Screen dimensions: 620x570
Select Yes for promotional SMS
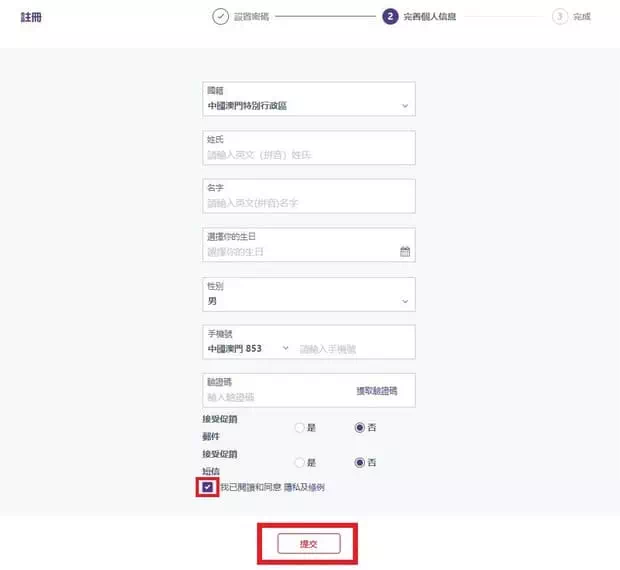[x=300, y=462]
